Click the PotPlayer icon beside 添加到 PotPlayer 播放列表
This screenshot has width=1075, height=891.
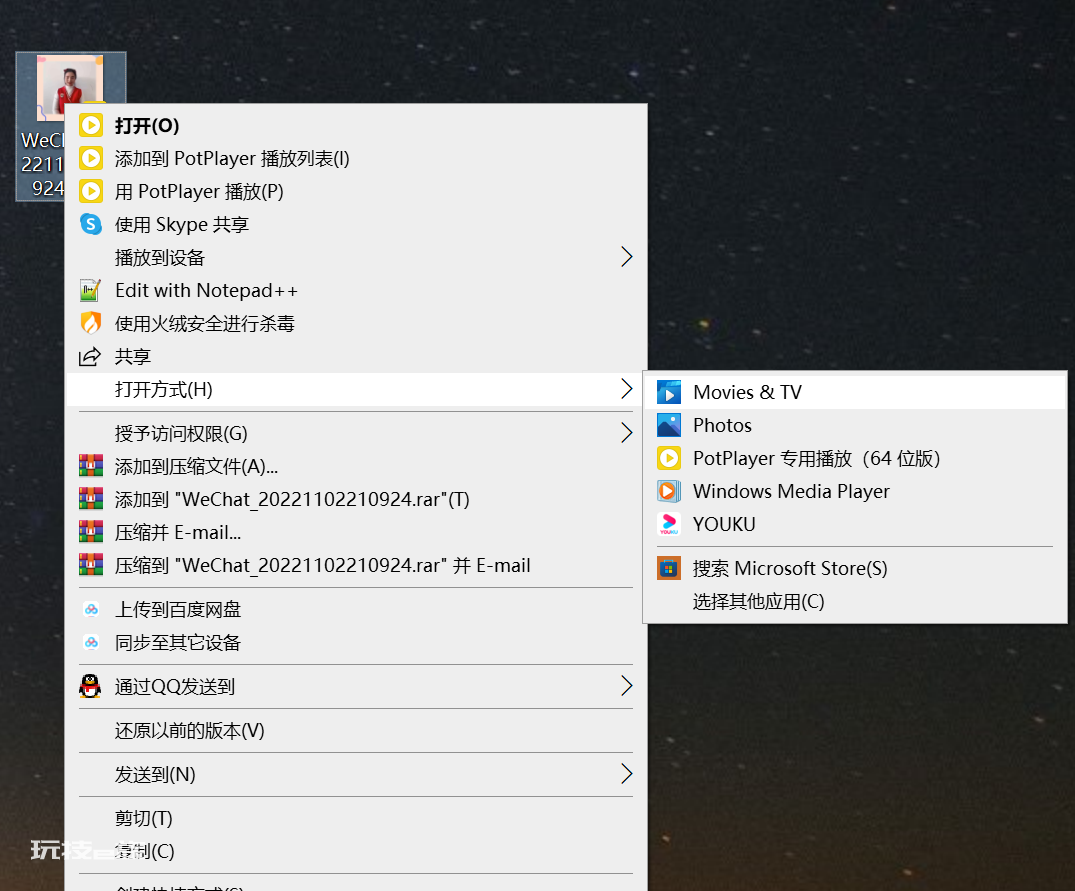click(x=90, y=158)
